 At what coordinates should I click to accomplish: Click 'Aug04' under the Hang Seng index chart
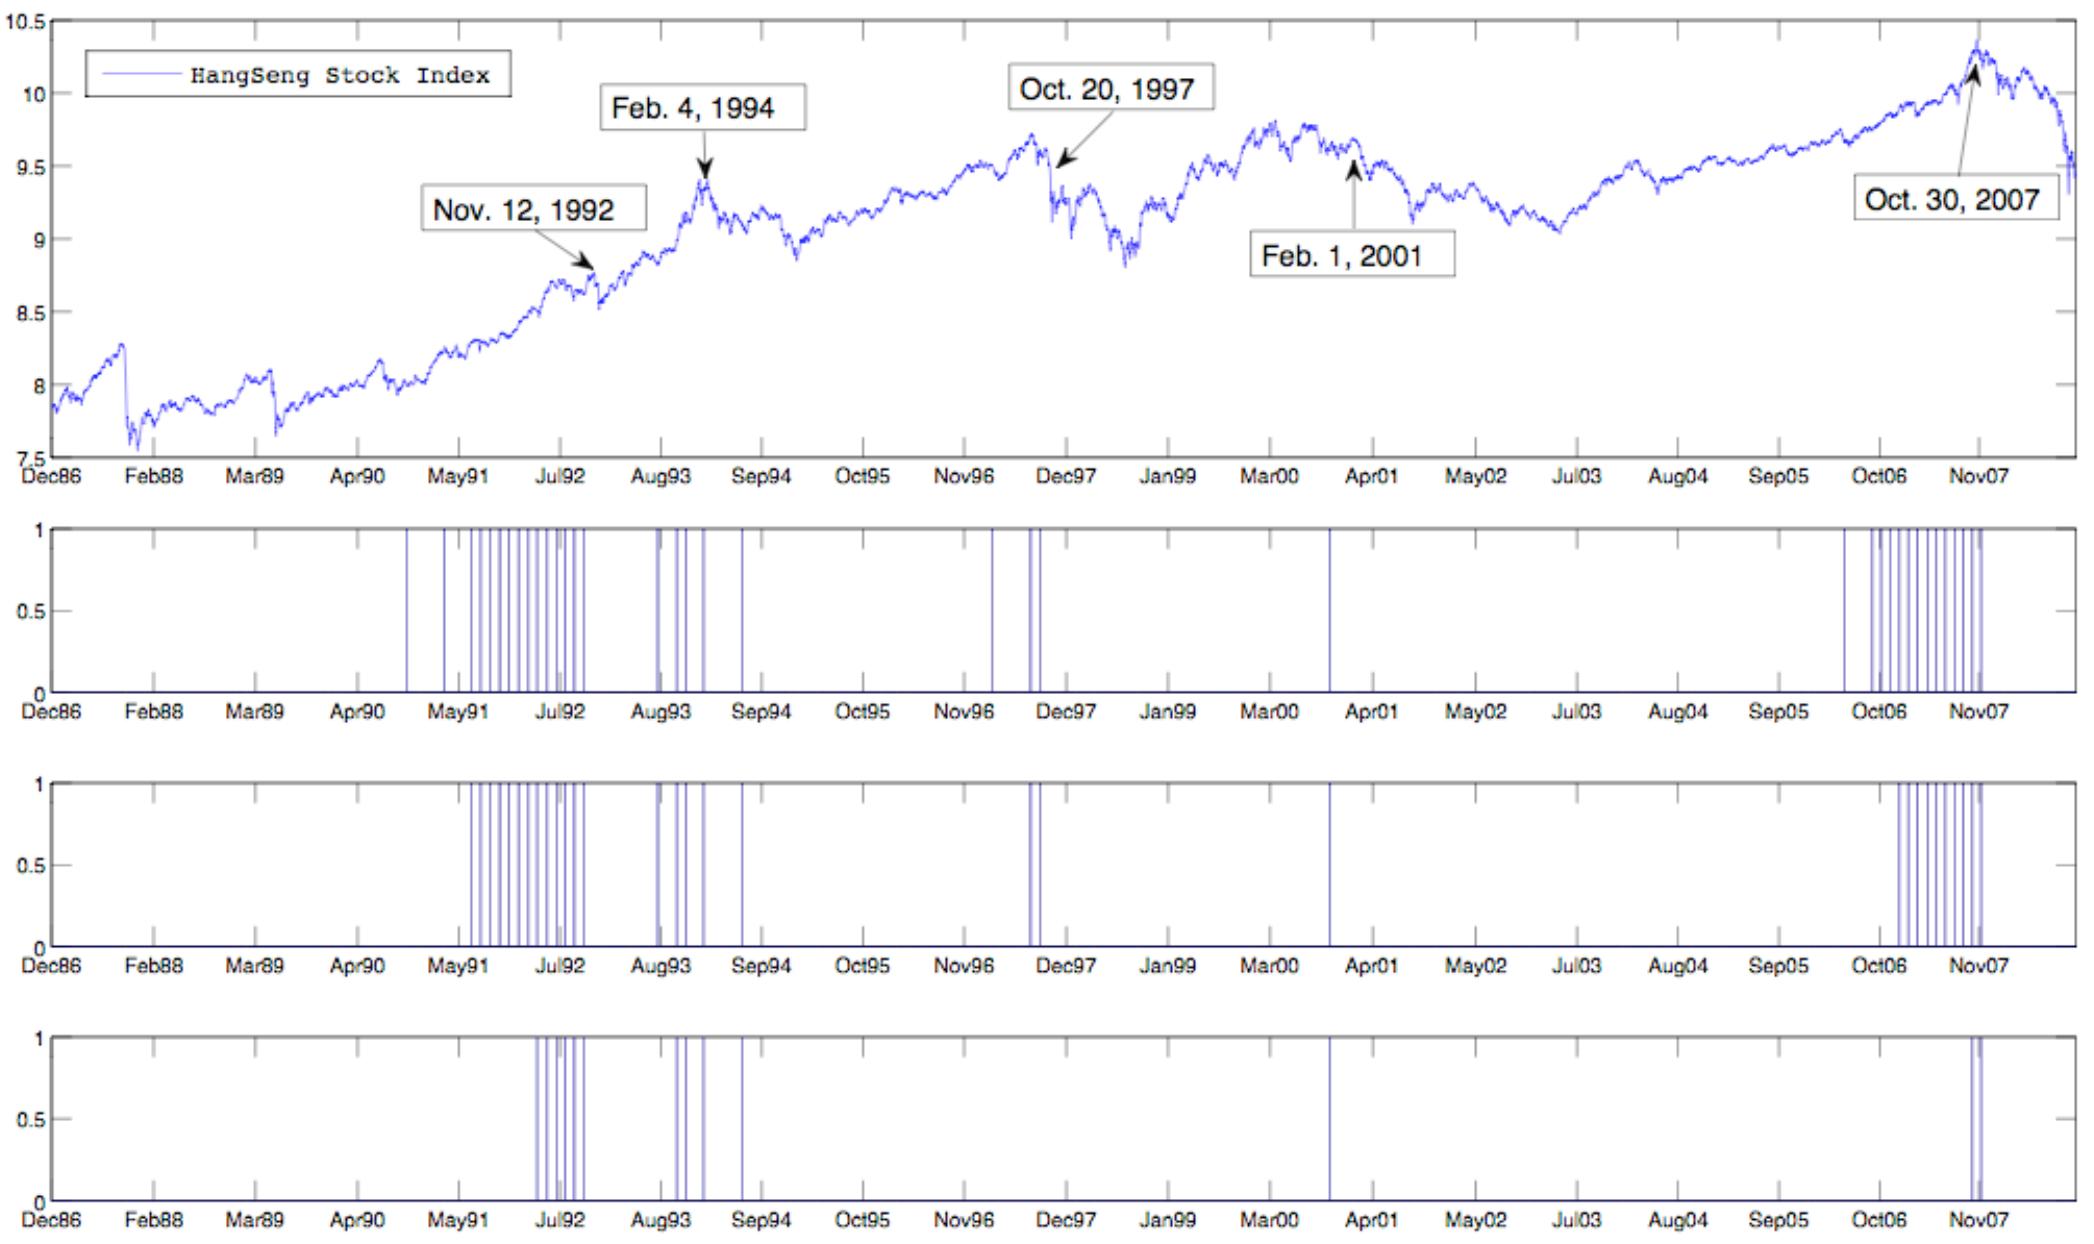(1678, 477)
